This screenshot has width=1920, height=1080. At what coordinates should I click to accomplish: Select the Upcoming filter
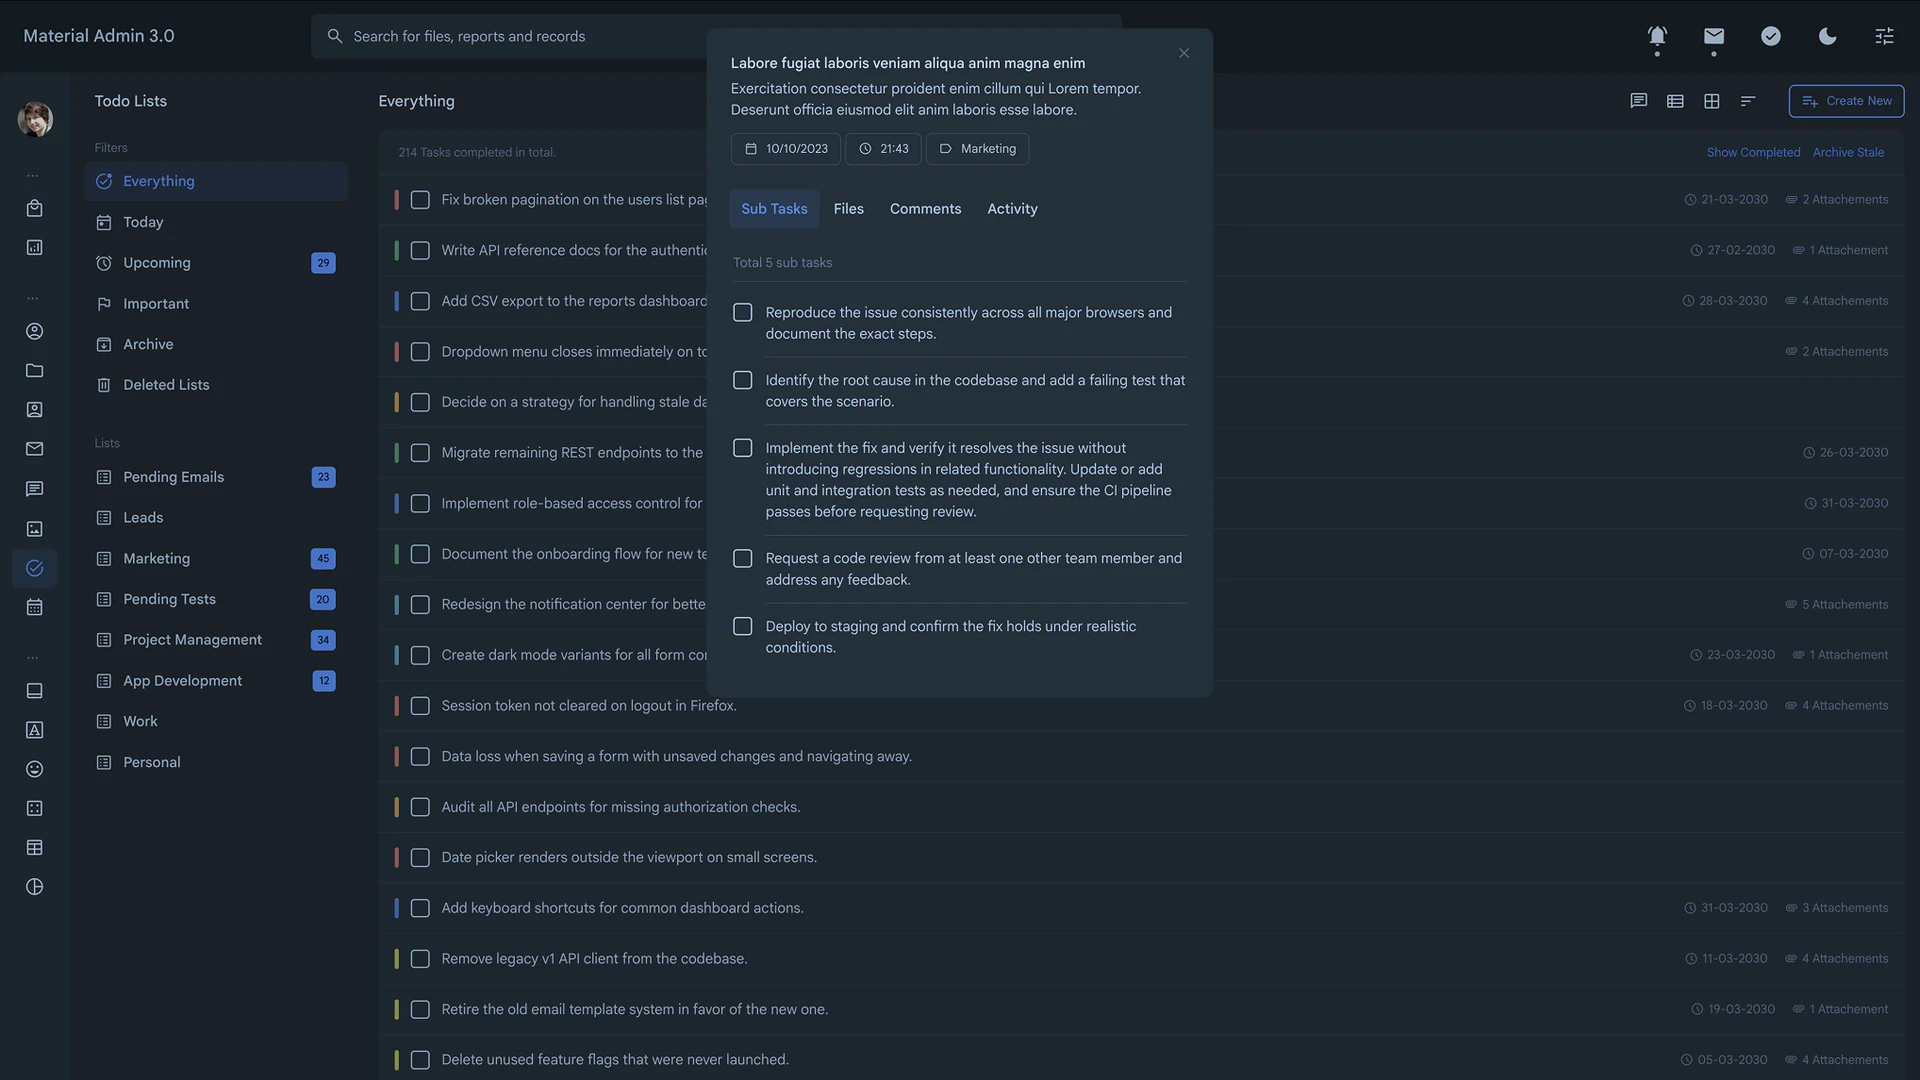click(216, 263)
